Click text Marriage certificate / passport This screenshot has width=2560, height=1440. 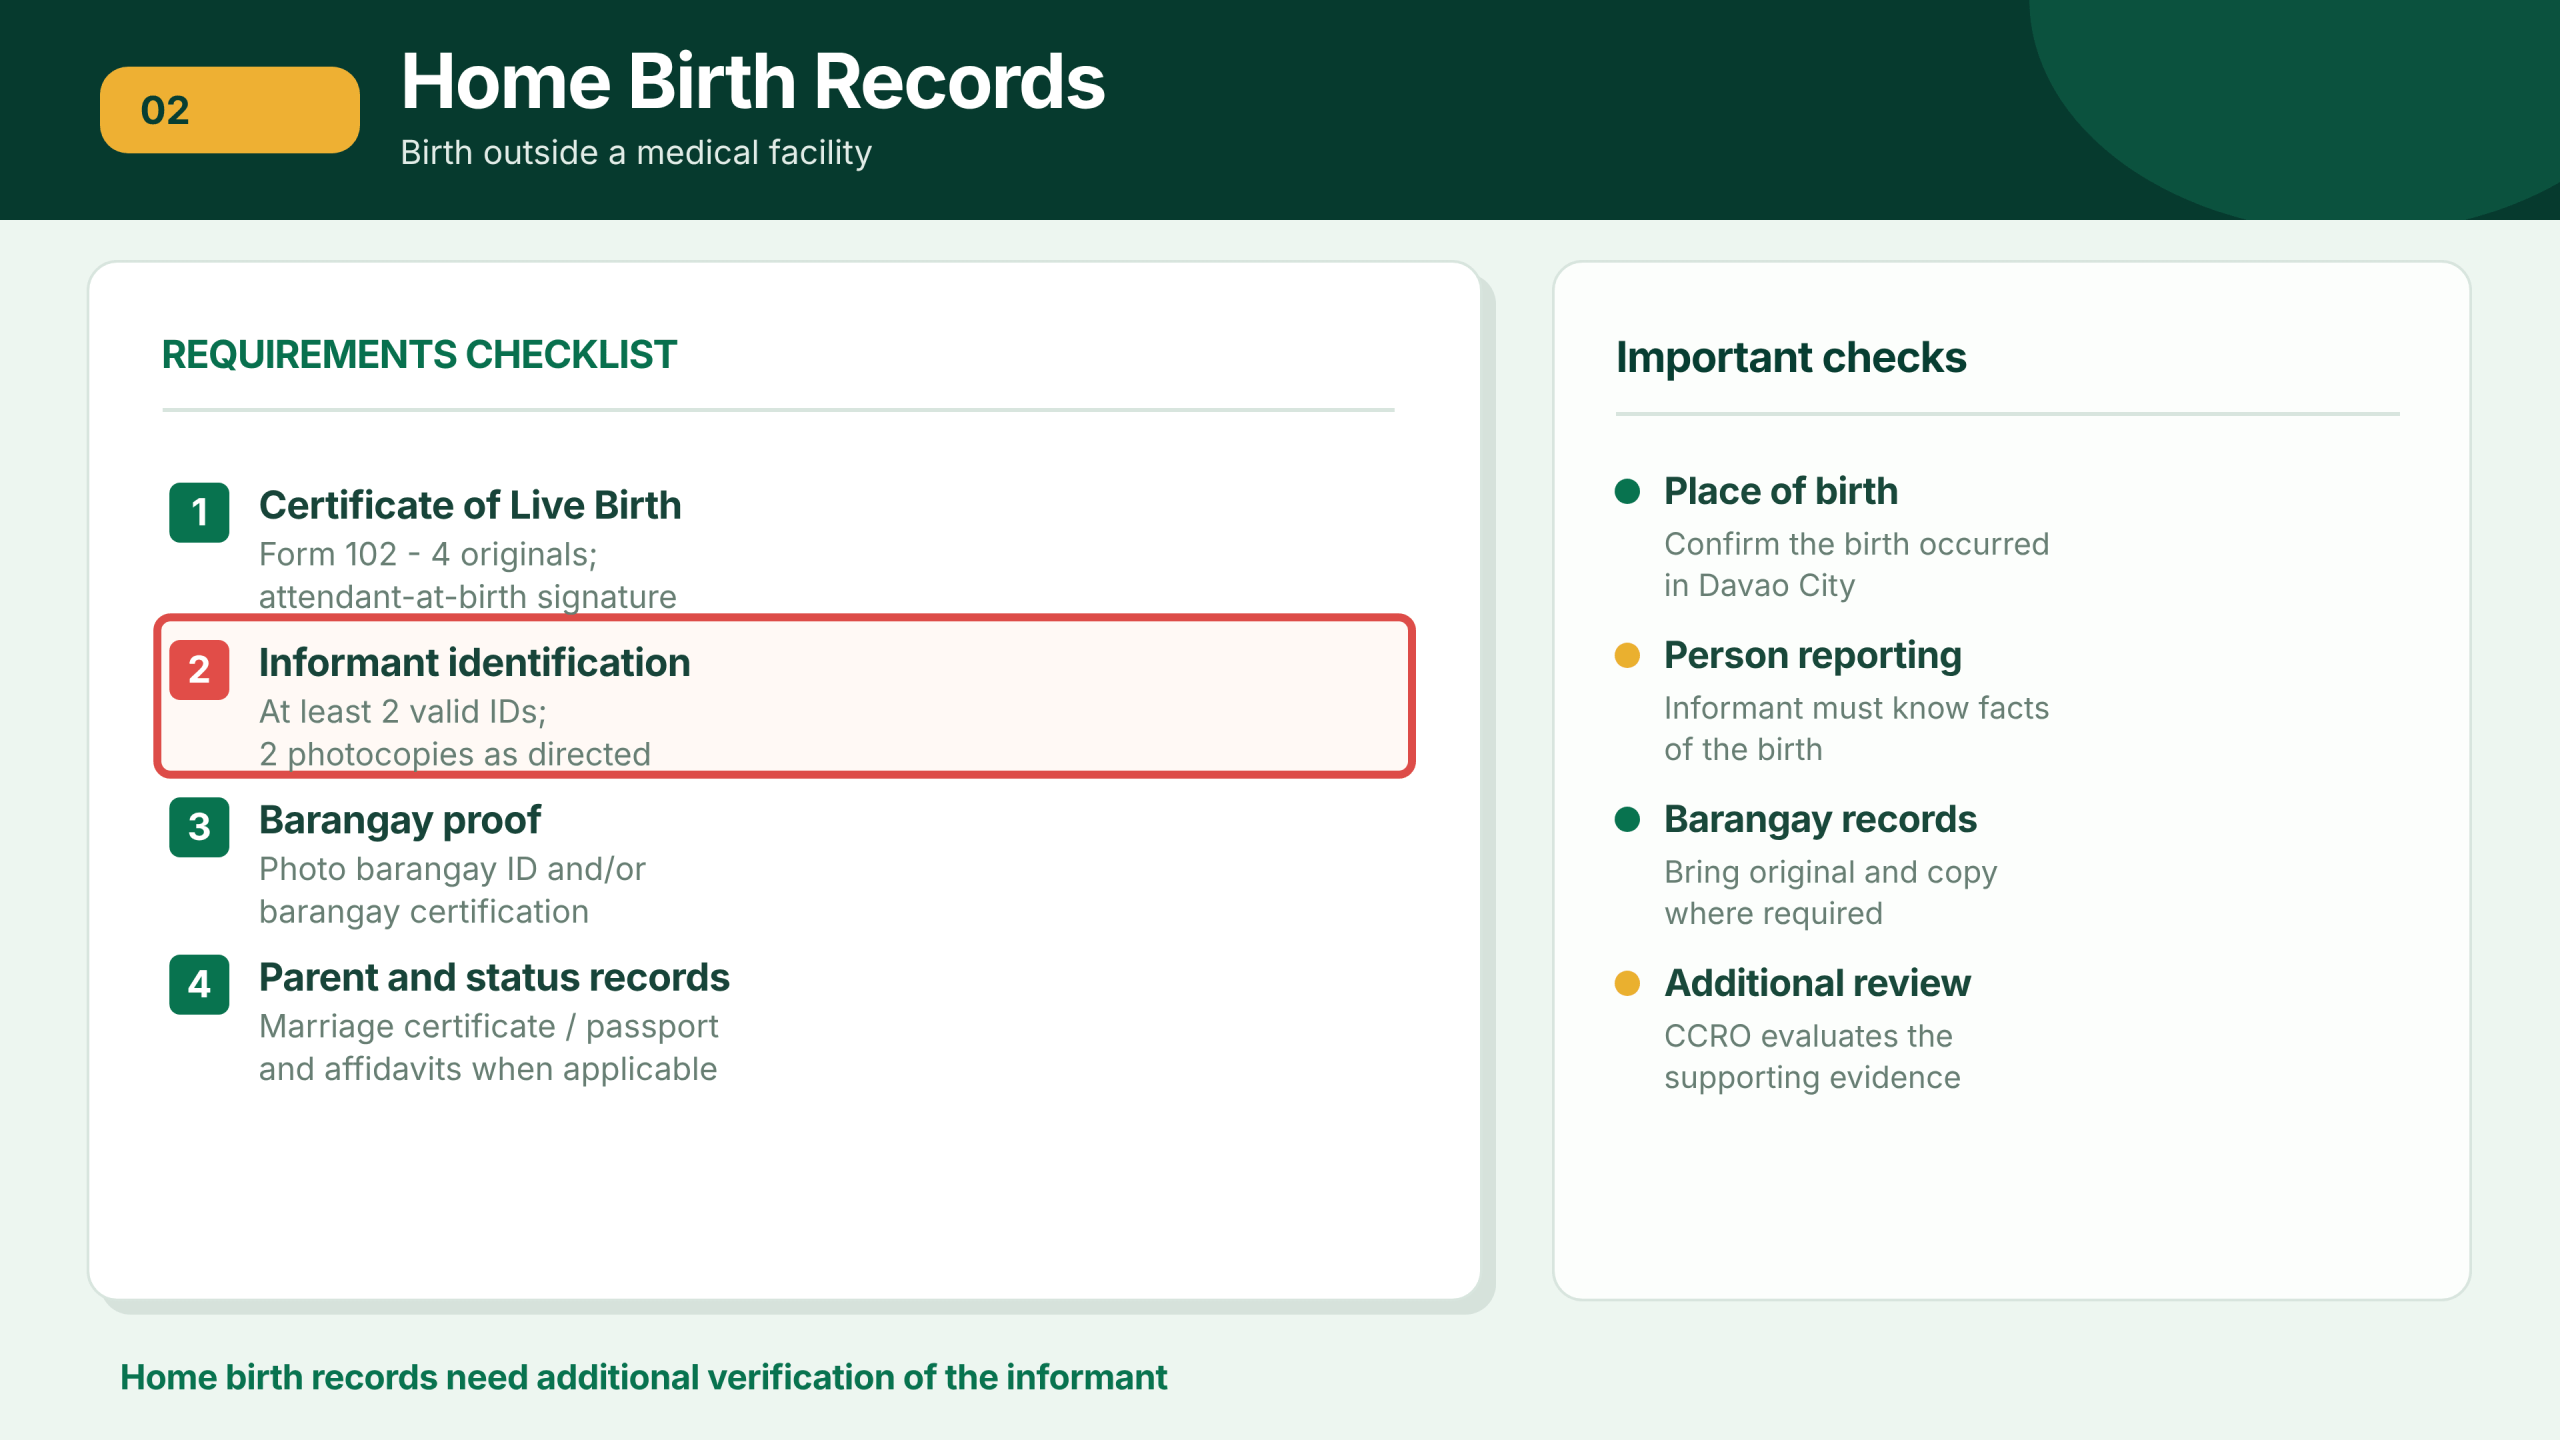pos(489,1027)
